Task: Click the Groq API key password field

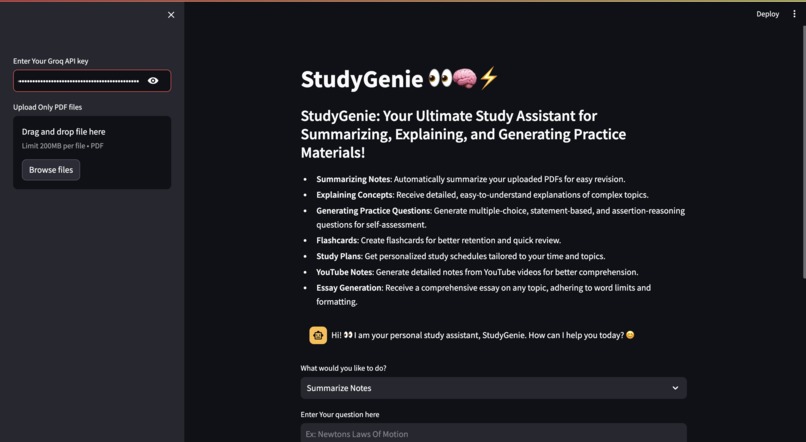Action: 92,81
